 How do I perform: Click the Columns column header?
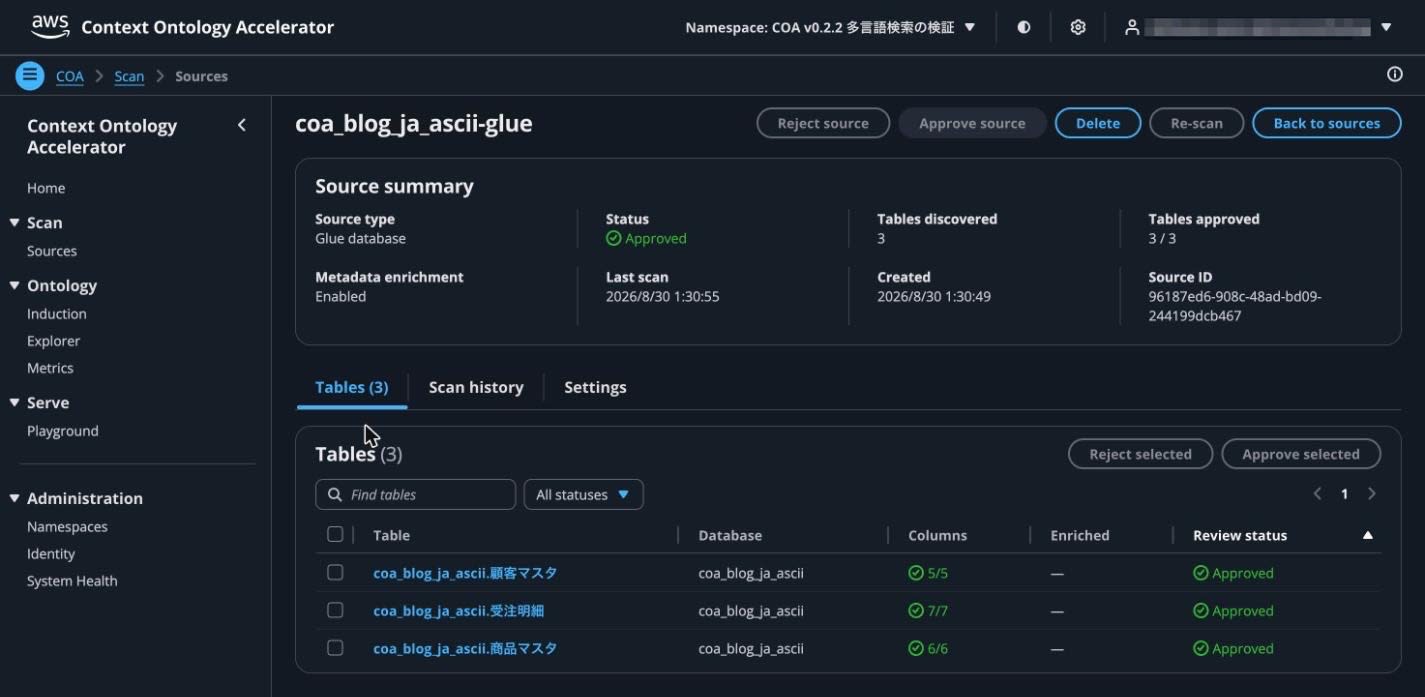point(938,535)
